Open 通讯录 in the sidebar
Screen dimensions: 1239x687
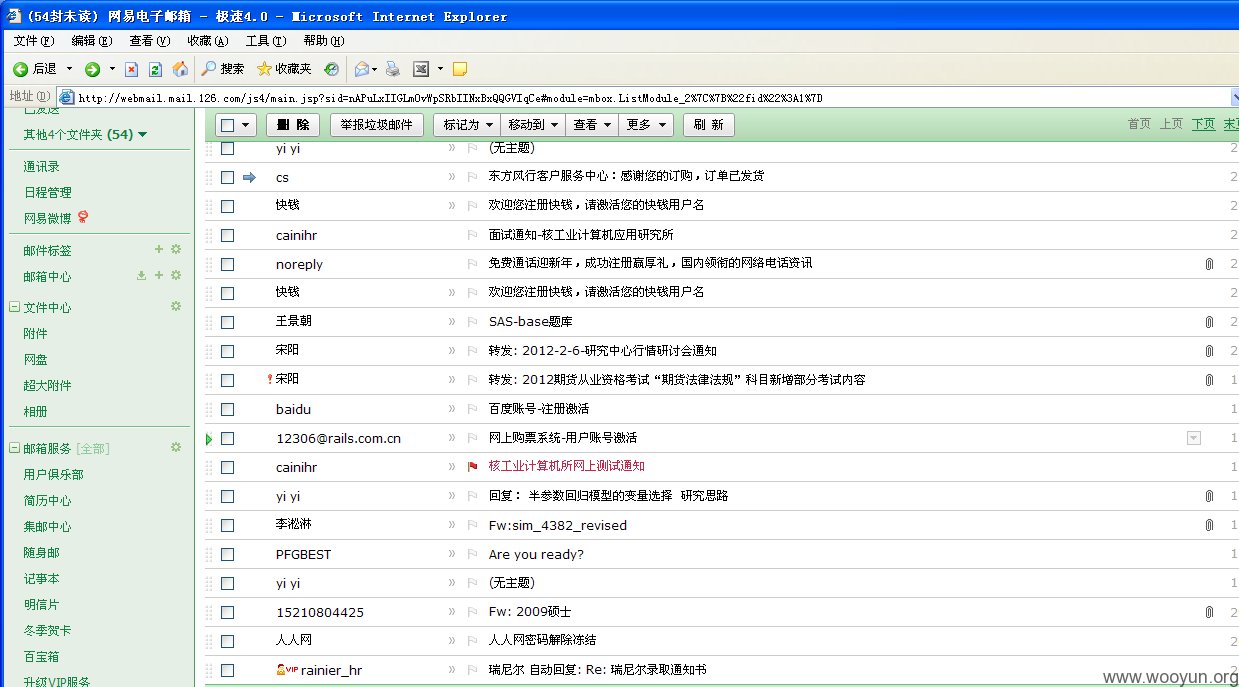point(42,167)
